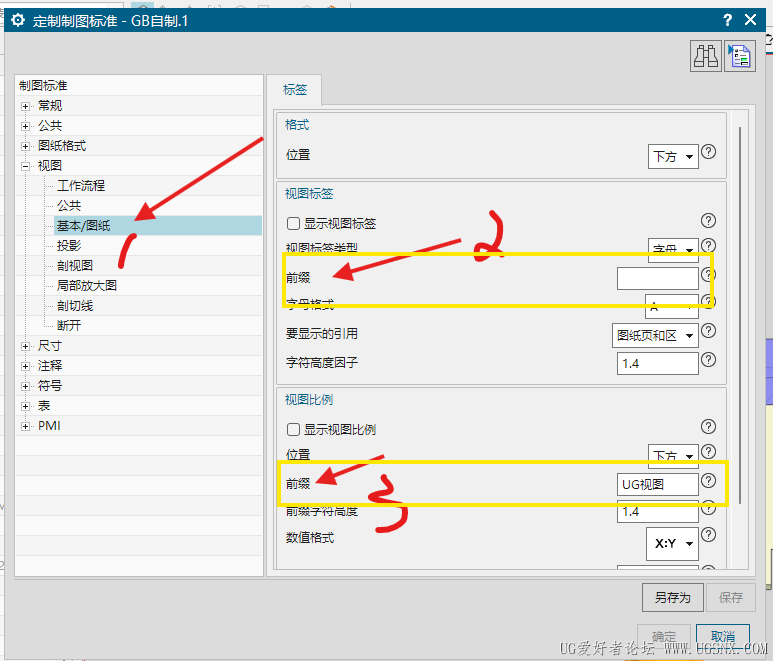Expand the 图纸格式 node
The height and width of the screenshot is (661, 773).
[x=25, y=146]
